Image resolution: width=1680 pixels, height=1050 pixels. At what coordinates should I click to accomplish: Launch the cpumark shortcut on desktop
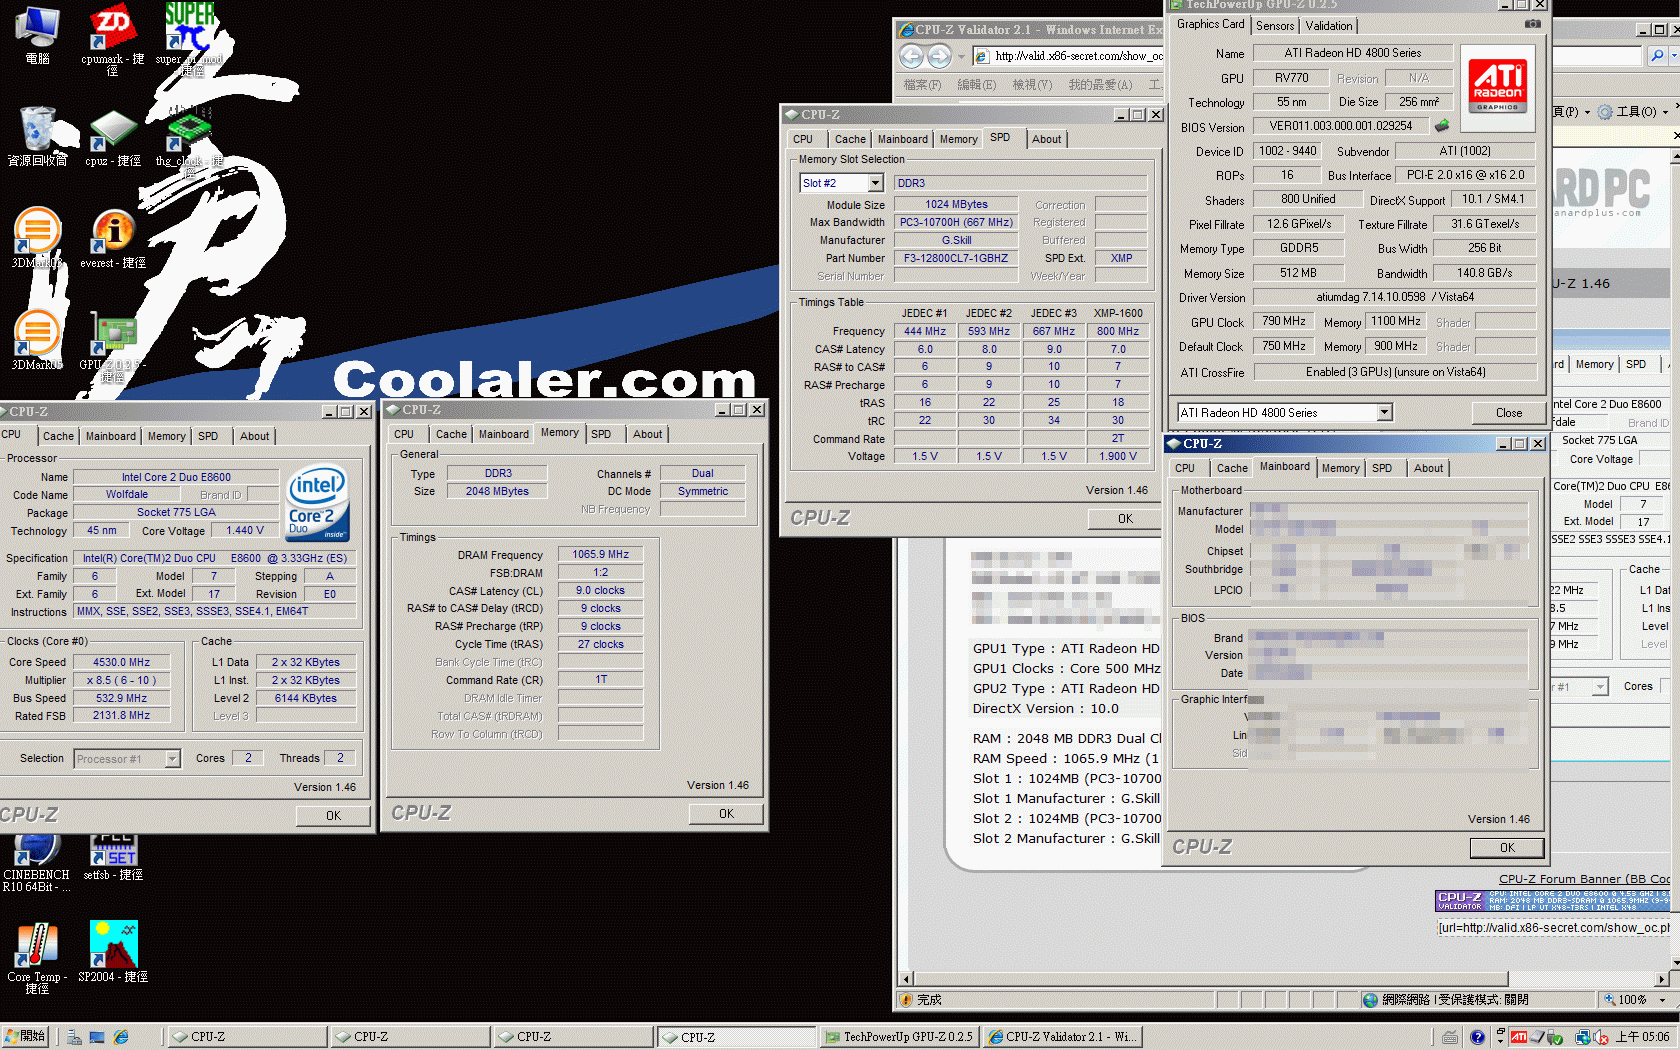[112, 38]
